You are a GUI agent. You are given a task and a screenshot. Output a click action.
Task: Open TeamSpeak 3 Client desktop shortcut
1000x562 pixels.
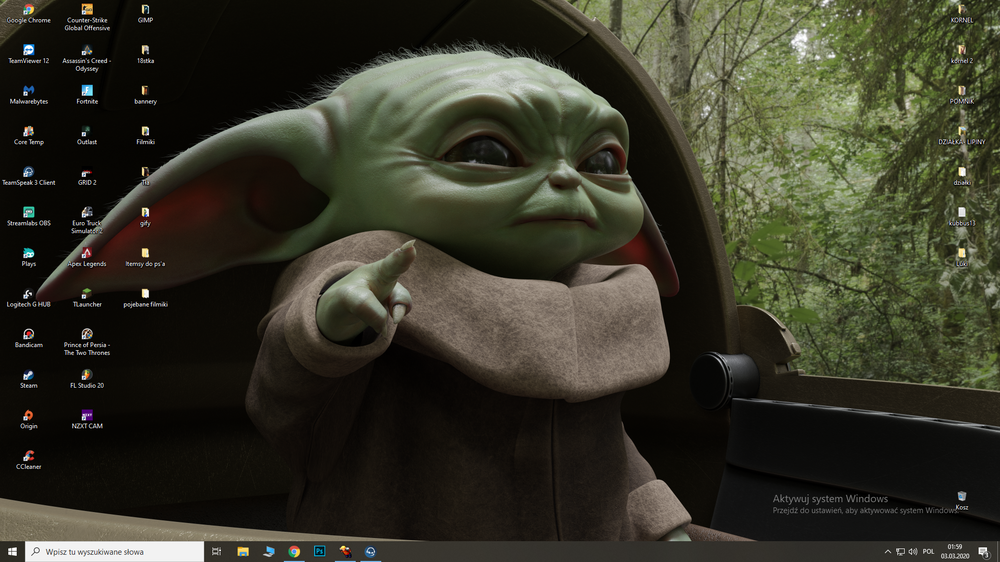click(29, 176)
